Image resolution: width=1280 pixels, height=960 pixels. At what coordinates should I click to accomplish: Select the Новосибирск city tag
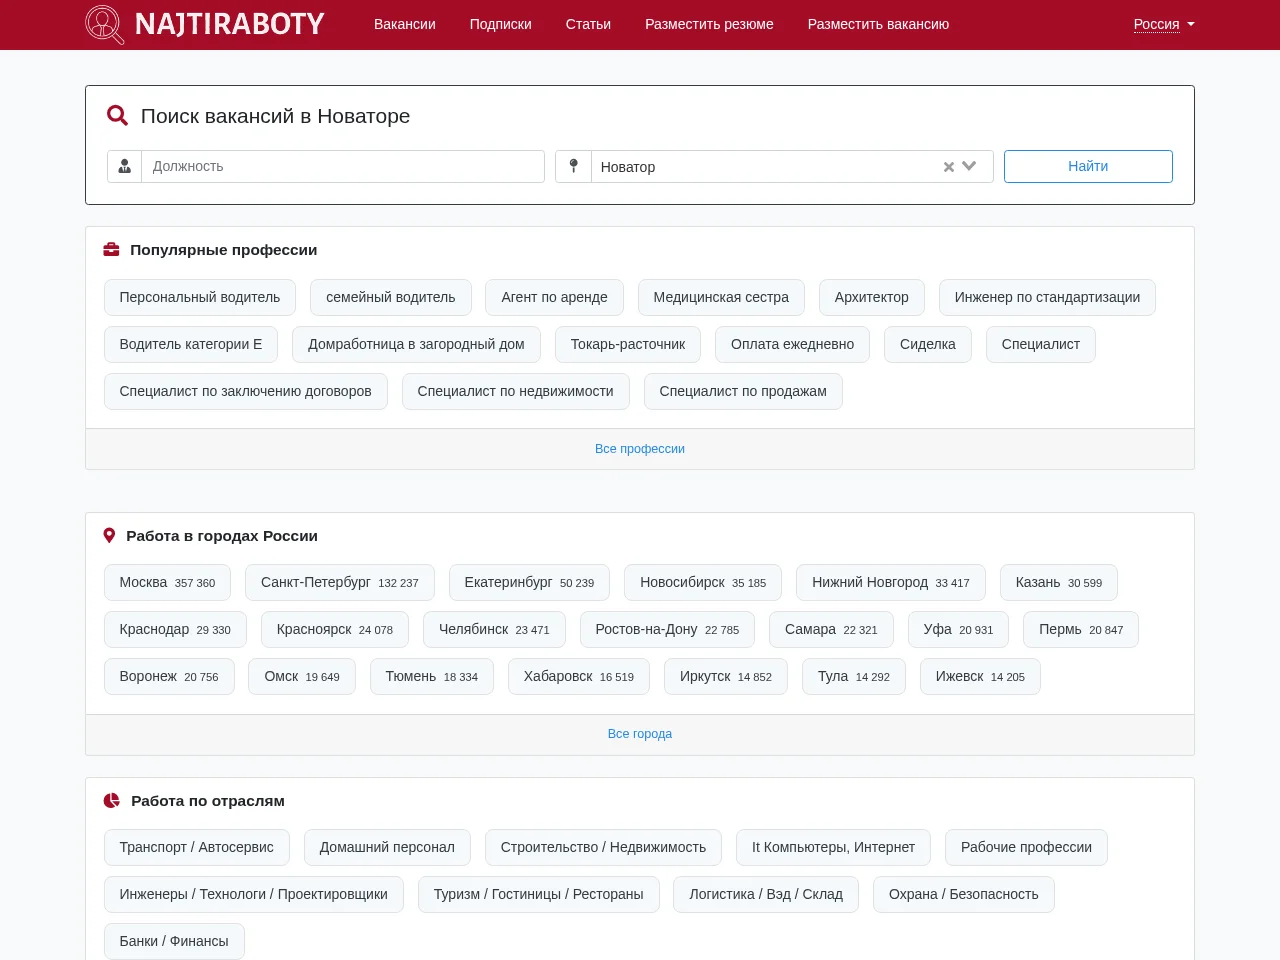pyautogui.click(x=703, y=582)
